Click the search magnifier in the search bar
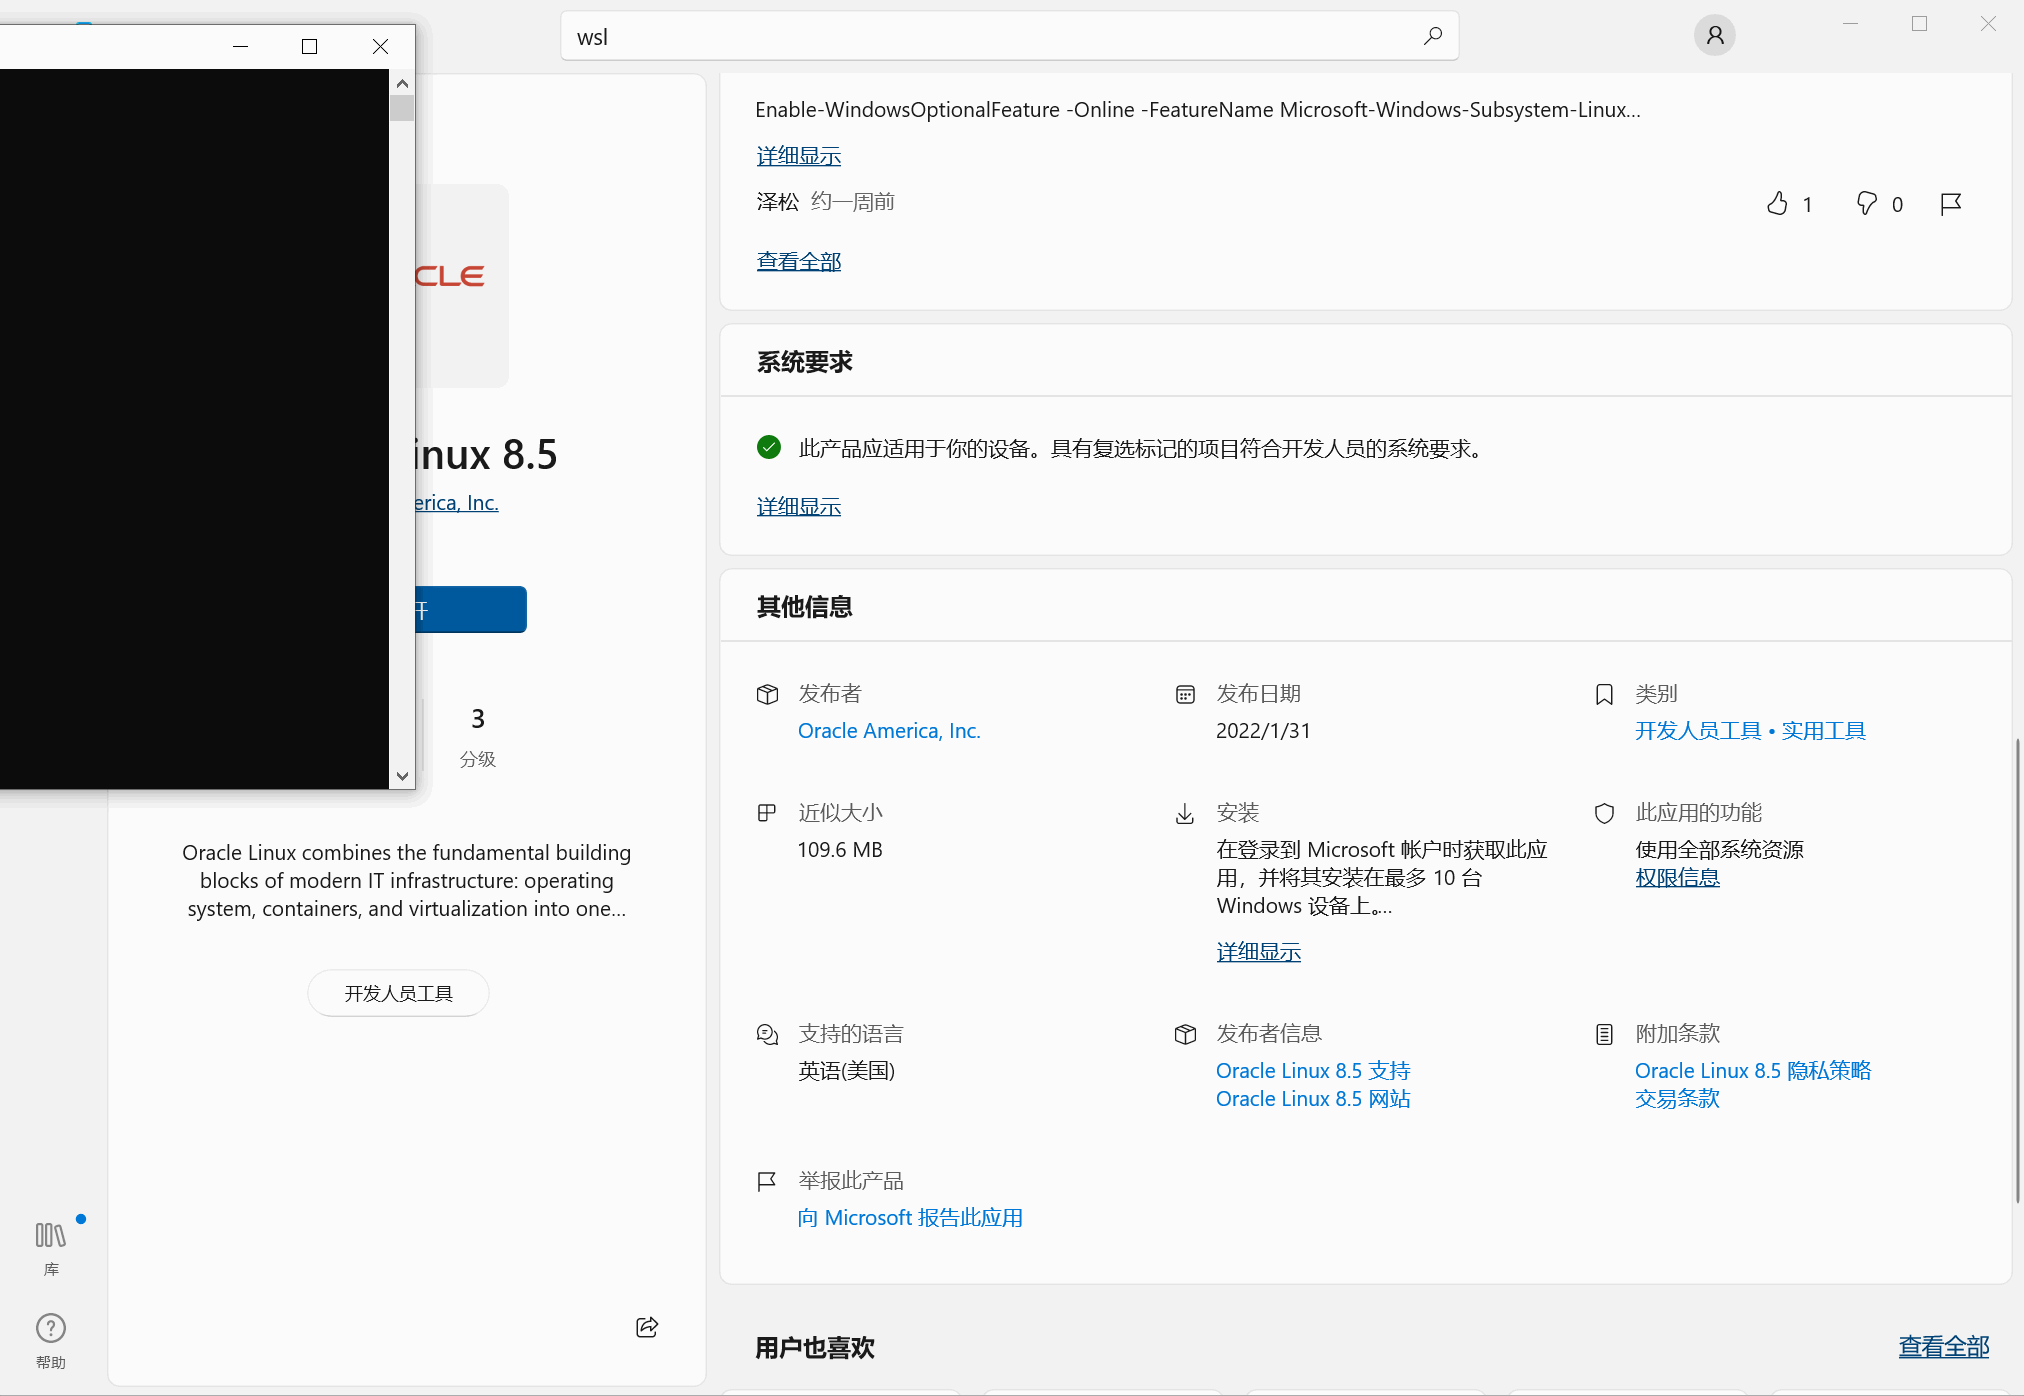2024x1396 pixels. click(x=1433, y=36)
